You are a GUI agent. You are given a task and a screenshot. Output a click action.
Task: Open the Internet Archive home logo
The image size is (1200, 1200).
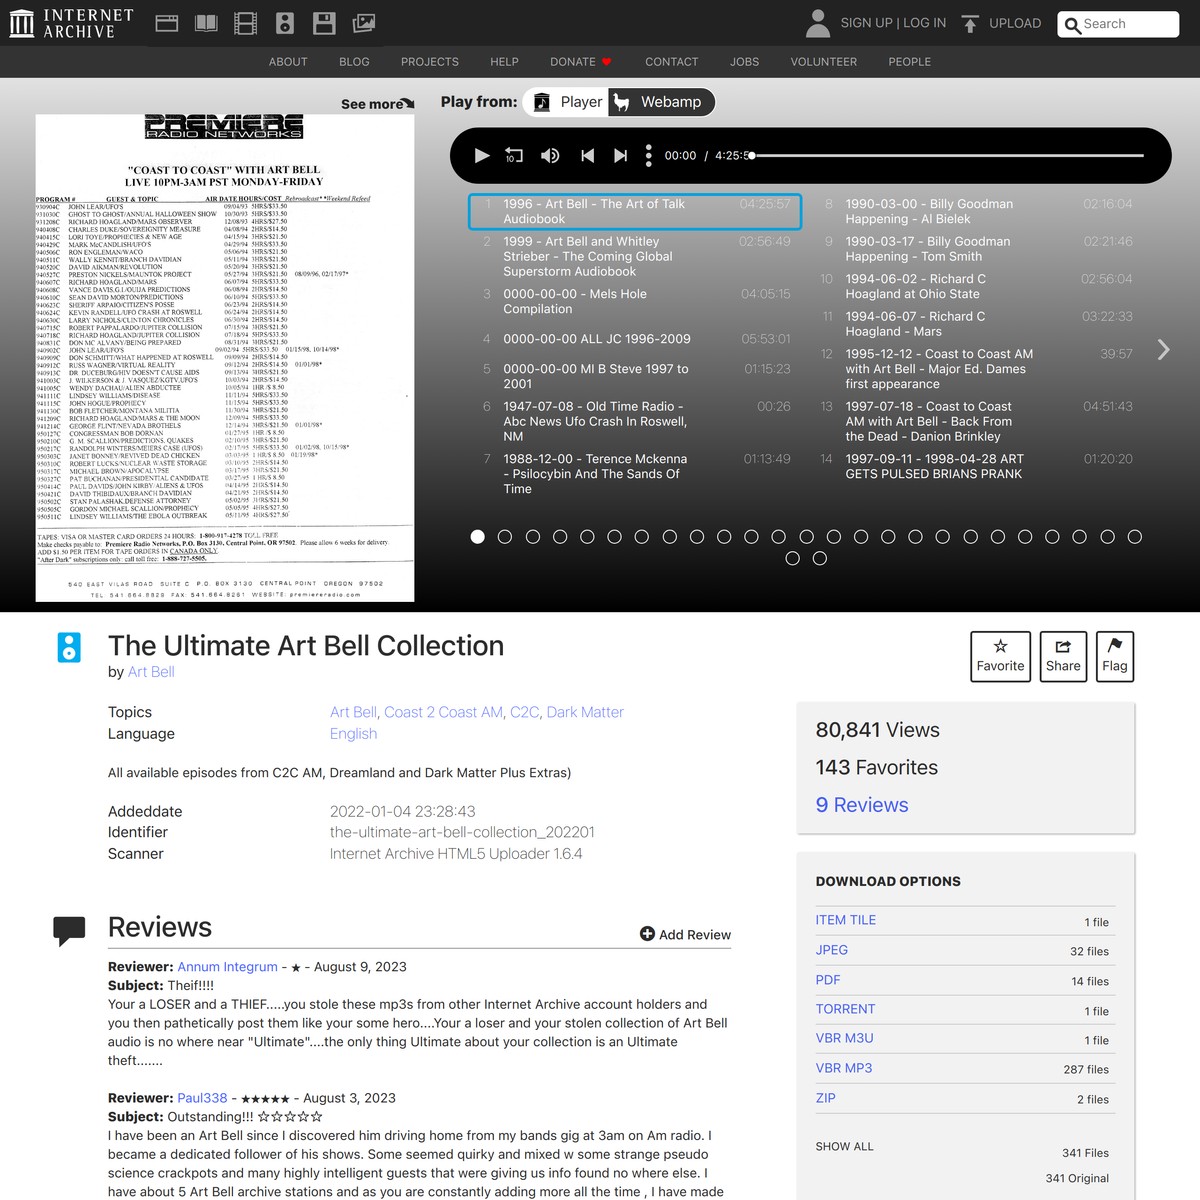click(x=71, y=23)
